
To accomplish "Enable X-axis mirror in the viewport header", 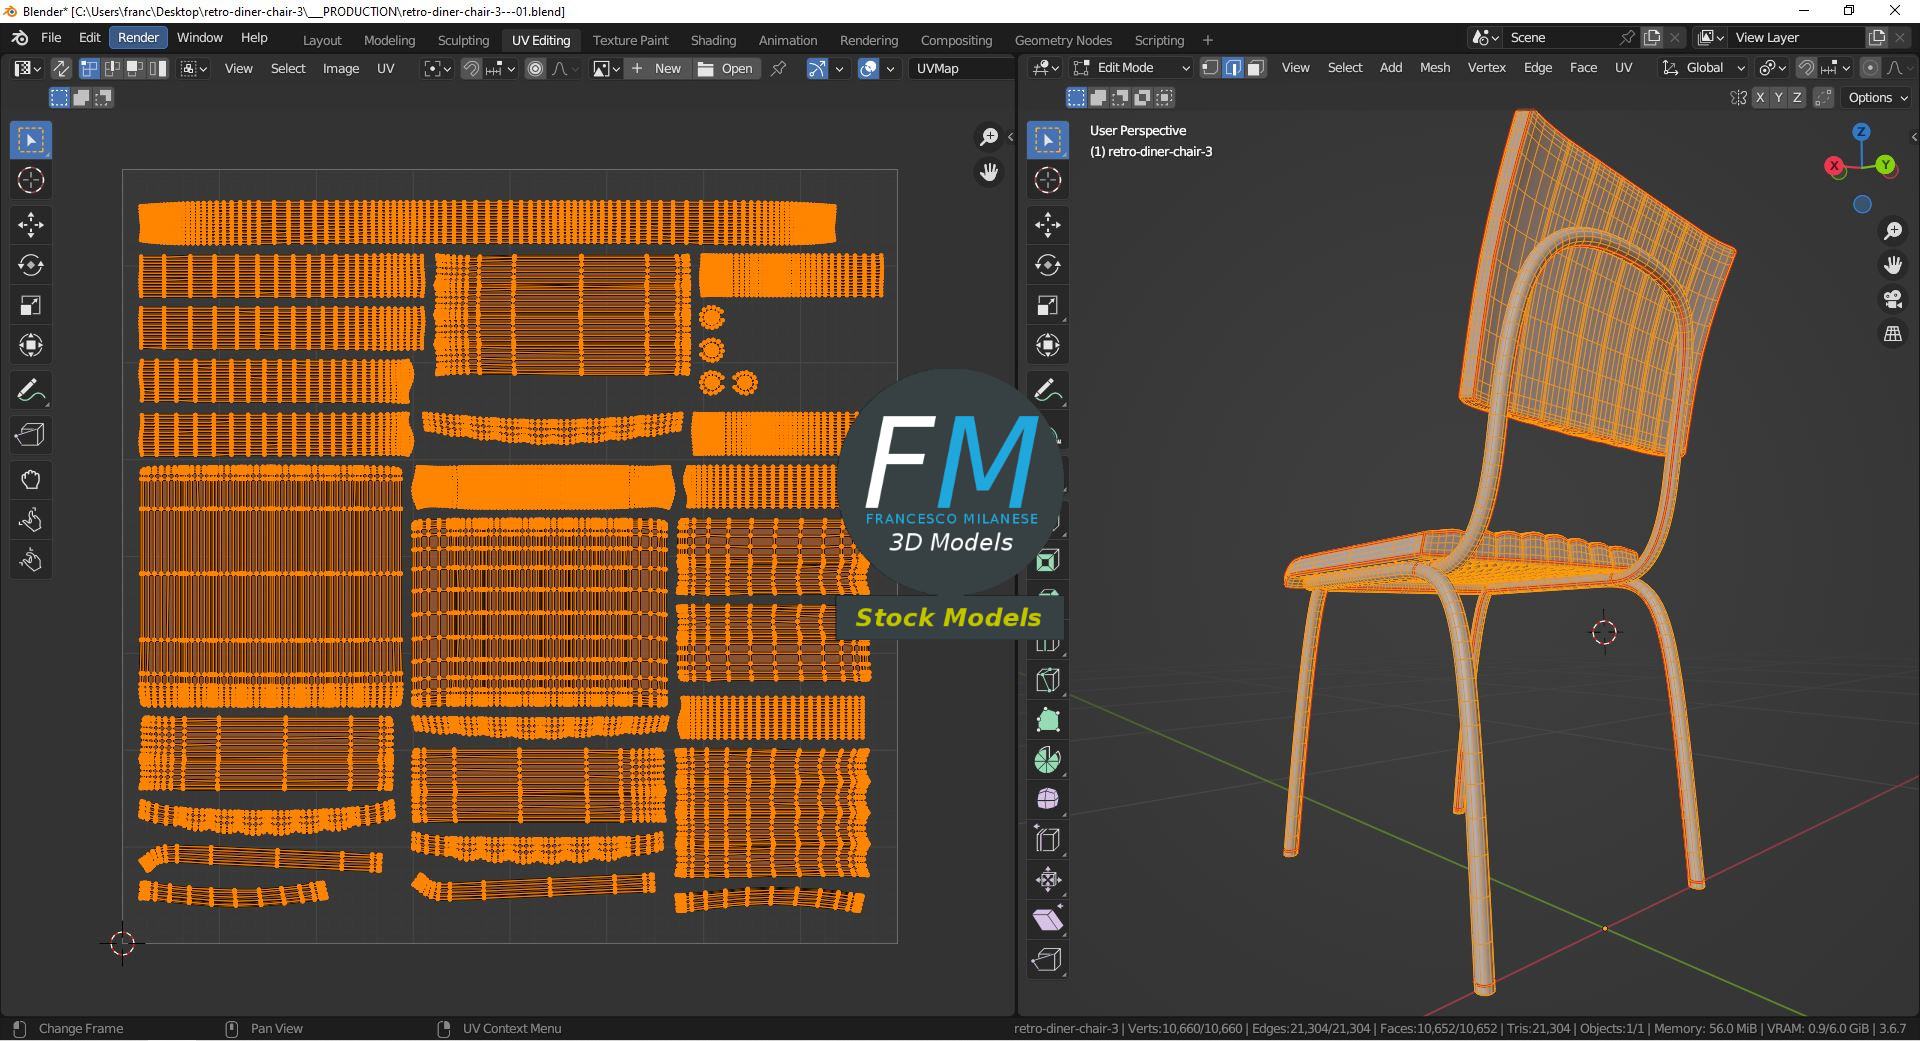I will (1760, 97).
